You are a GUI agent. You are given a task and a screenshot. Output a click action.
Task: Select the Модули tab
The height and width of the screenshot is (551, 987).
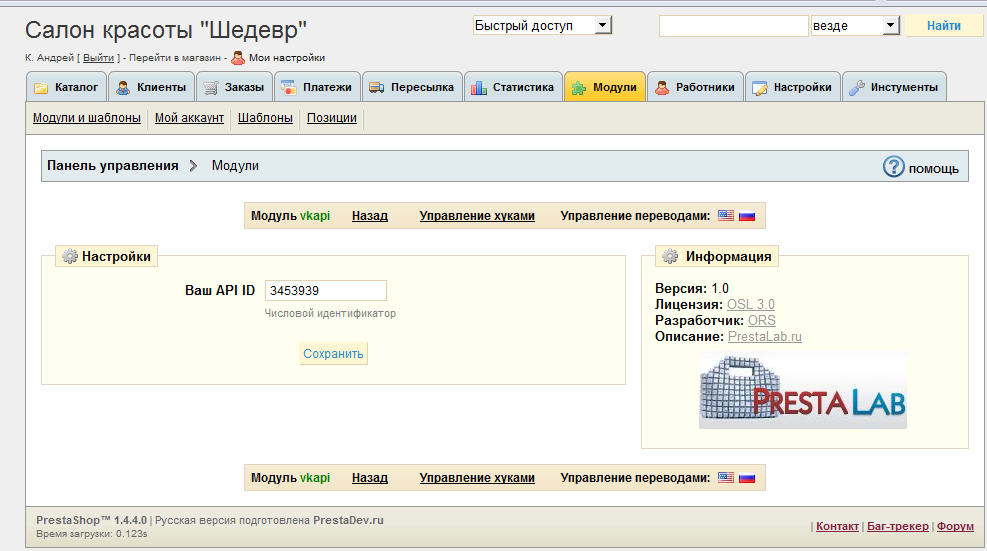(605, 87)
